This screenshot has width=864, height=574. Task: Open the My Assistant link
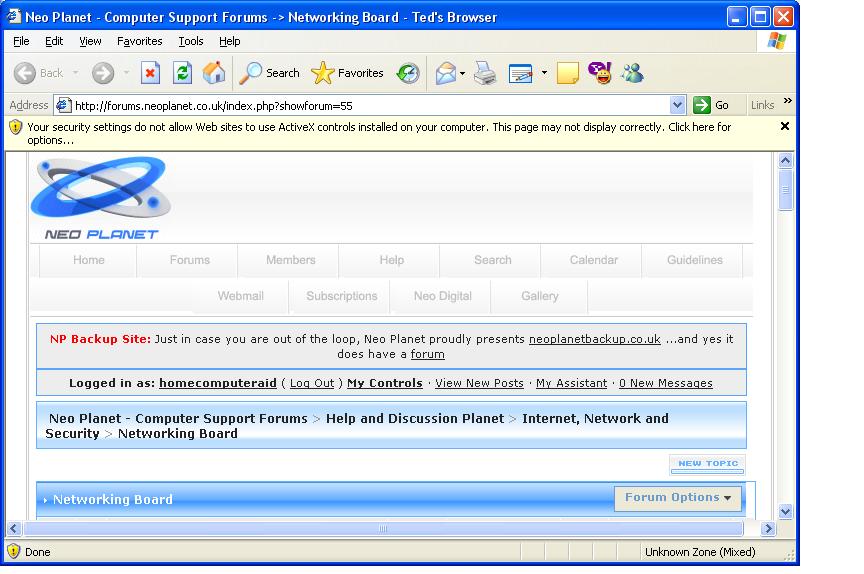coord(571,383)
